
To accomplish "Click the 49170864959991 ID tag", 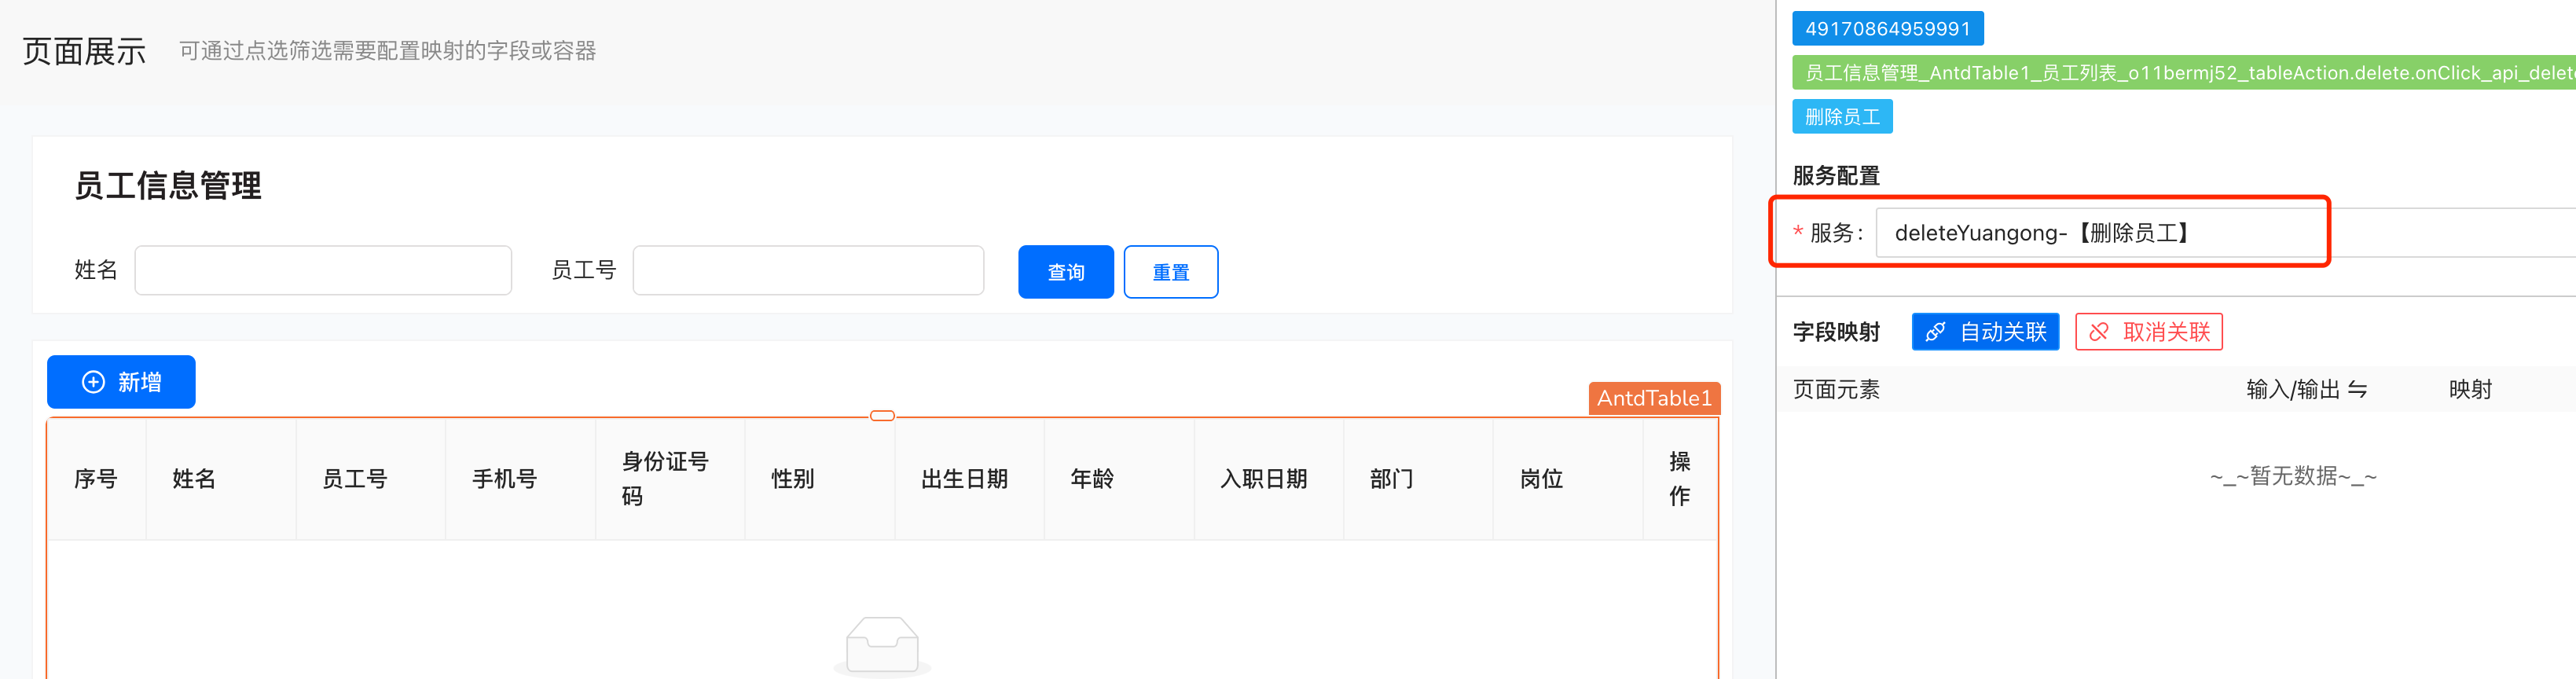I will click(x=1888, y=29).
